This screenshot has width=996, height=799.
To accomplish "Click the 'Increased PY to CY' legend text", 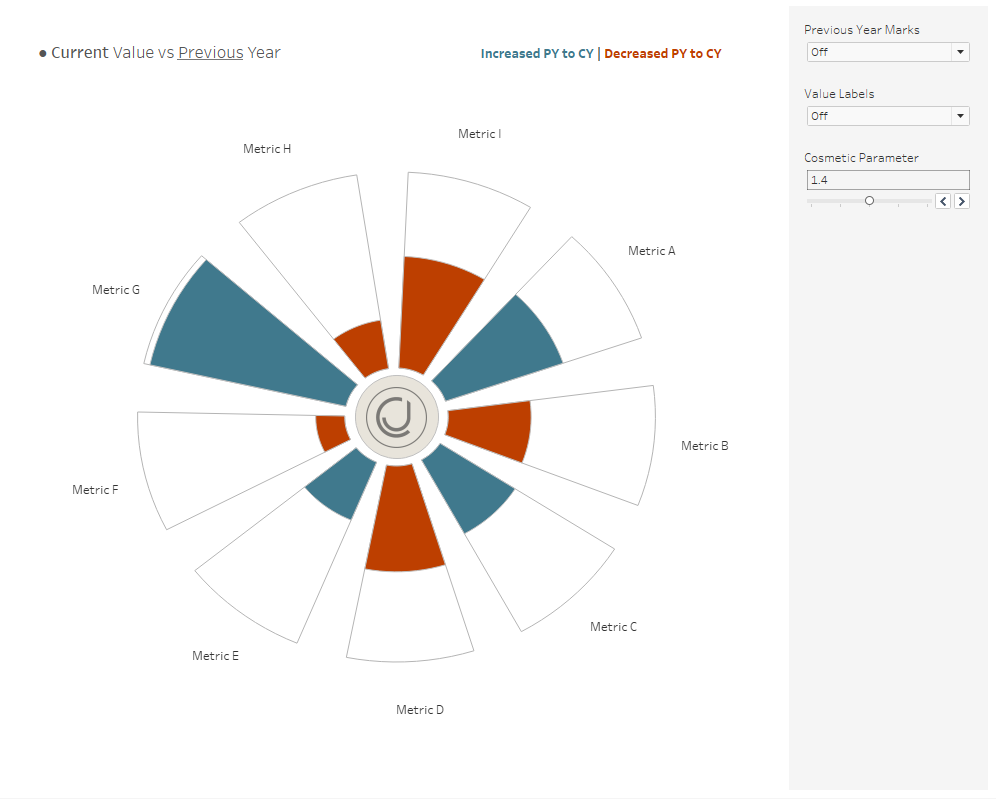I will click(x=536, y=54).
